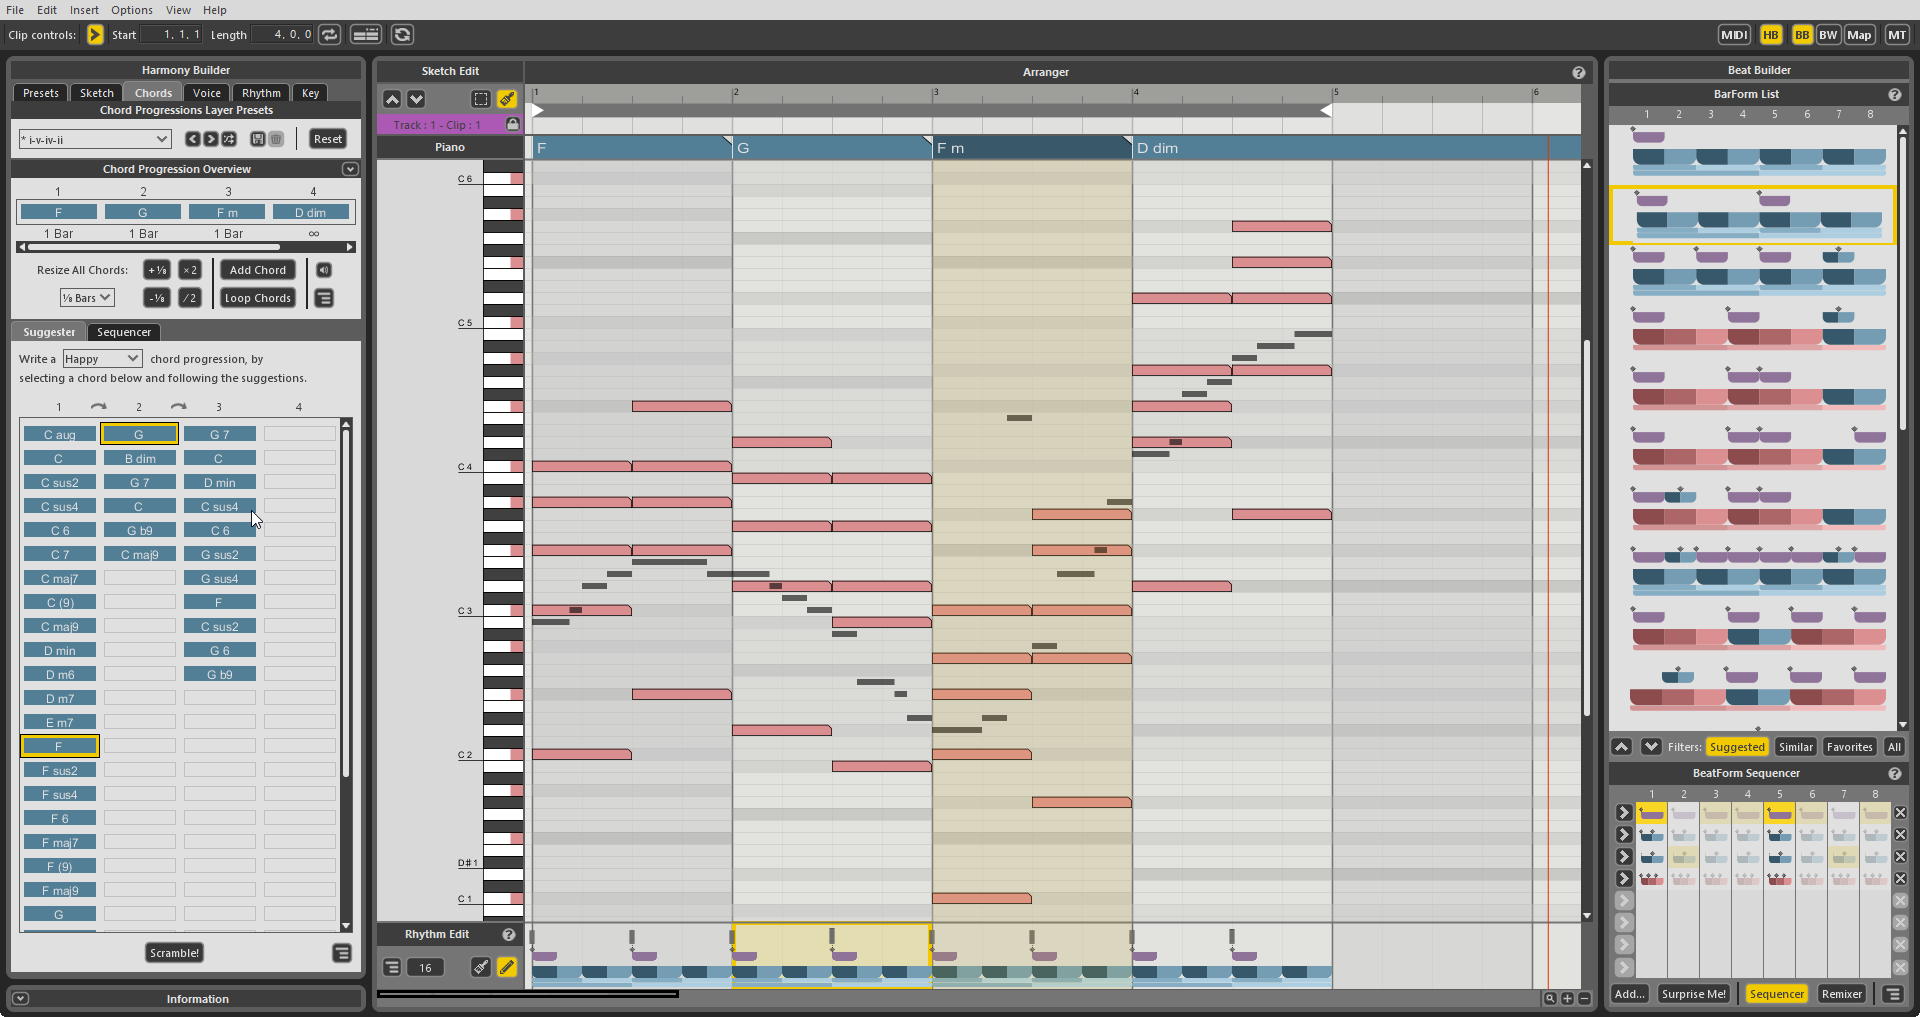Save the chord progression preset
The height and width of the screenshot is (1017, 1920).
[x=258, y=139]
